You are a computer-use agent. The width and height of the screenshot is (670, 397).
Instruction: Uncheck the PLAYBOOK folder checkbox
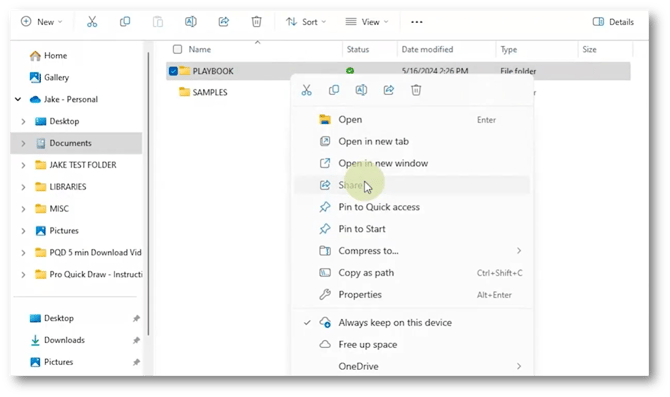173,71
